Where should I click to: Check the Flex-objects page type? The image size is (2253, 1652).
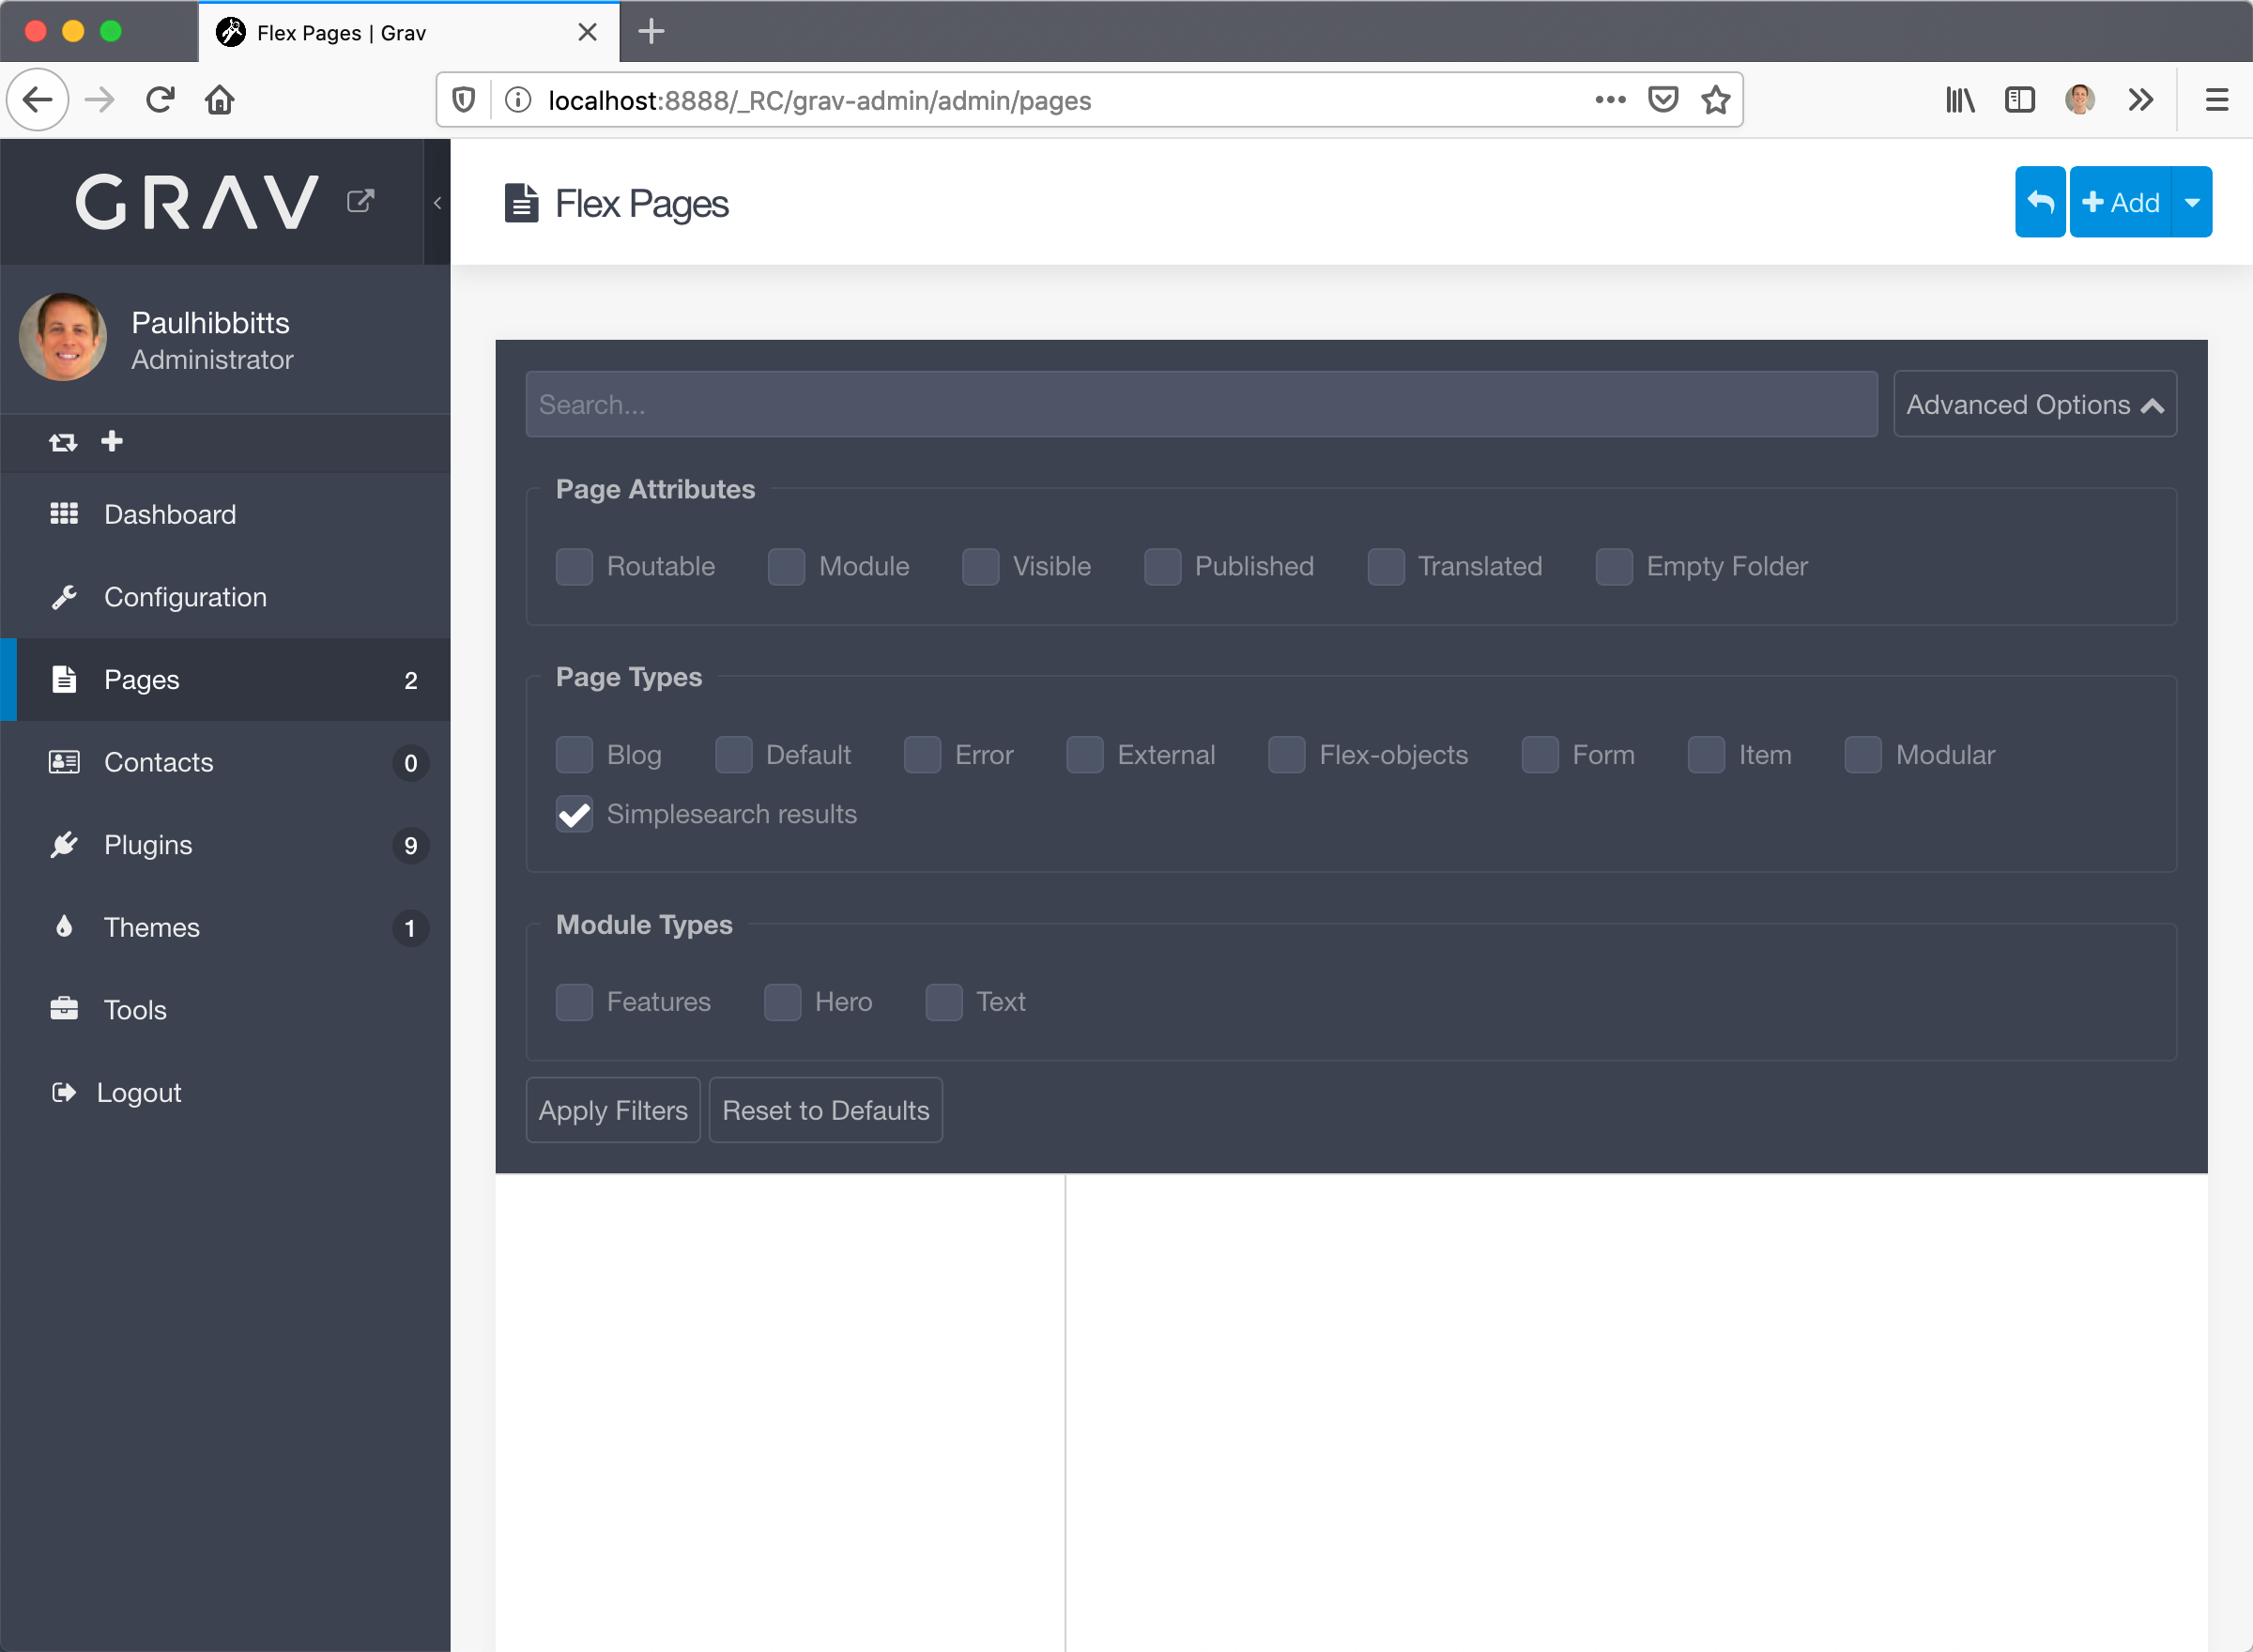tap(1286, 755)
